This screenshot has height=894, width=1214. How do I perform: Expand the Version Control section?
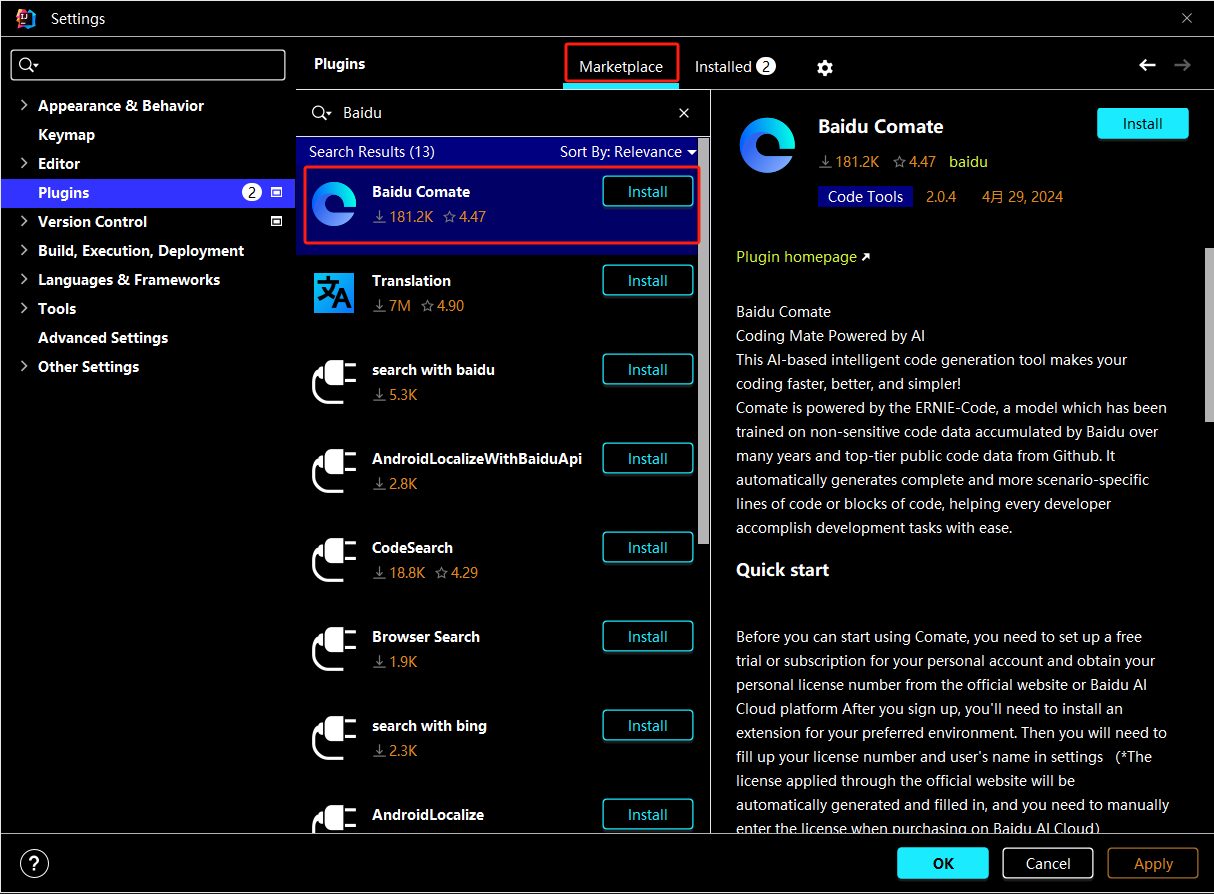[x=24, y=221]
